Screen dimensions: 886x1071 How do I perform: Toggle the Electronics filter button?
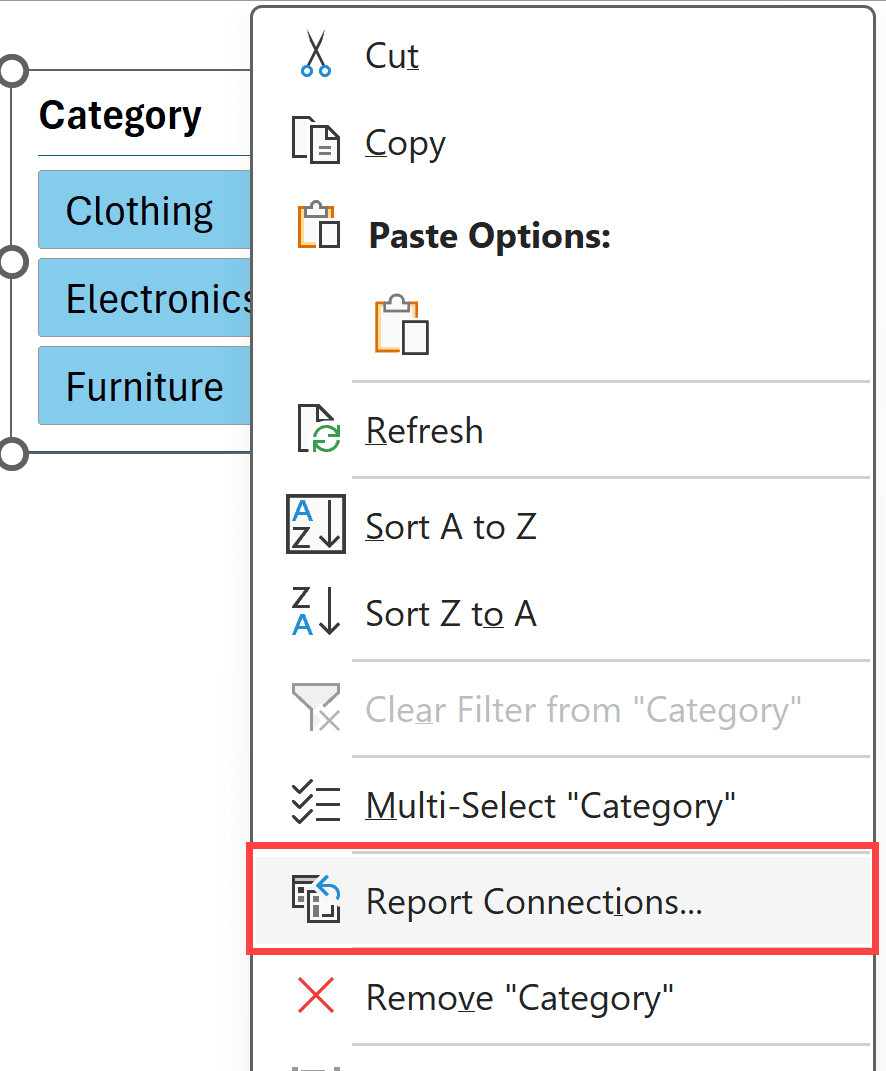(x=139, y=297)
